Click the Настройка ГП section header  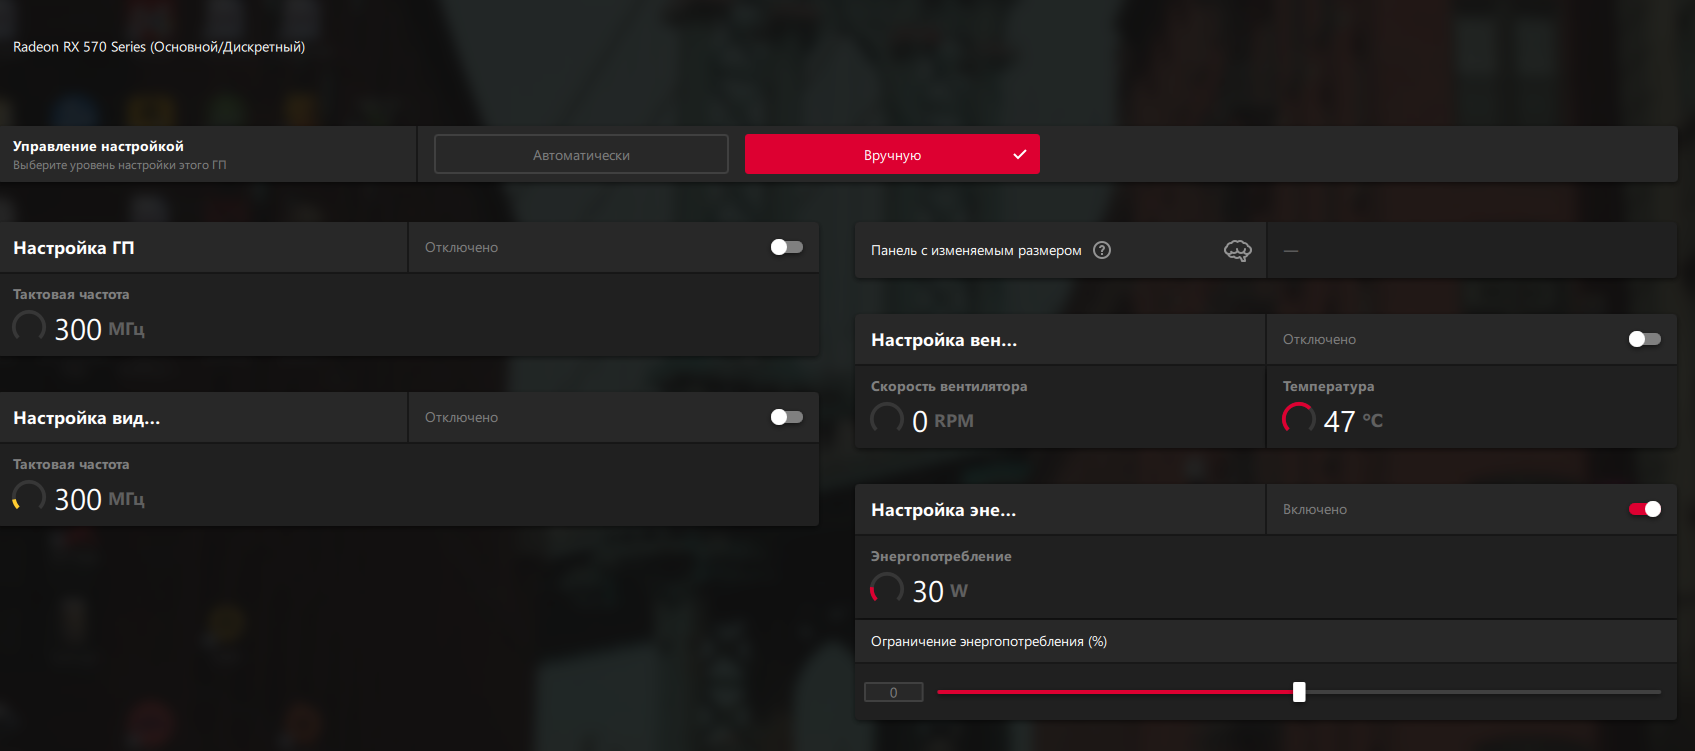[74, 248]
